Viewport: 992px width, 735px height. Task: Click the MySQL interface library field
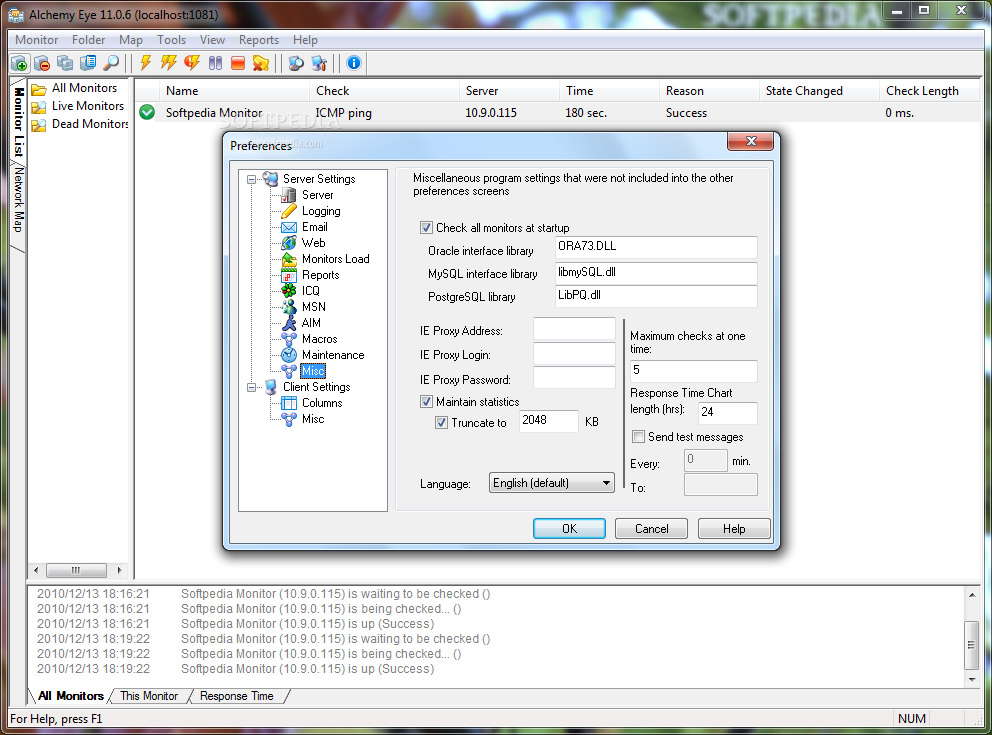pyautogui.click(x=656, y=273)
